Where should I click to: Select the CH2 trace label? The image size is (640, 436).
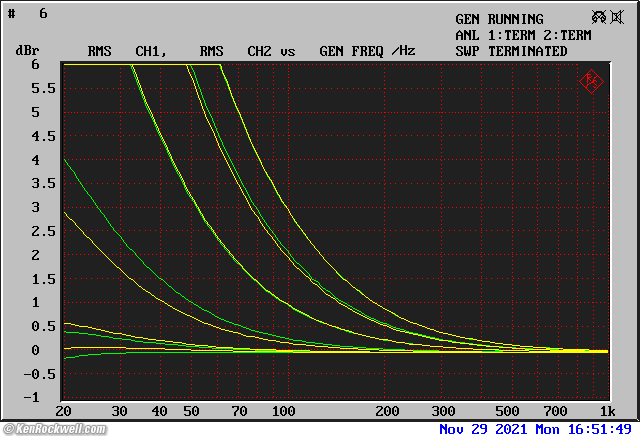coord(261,51)
